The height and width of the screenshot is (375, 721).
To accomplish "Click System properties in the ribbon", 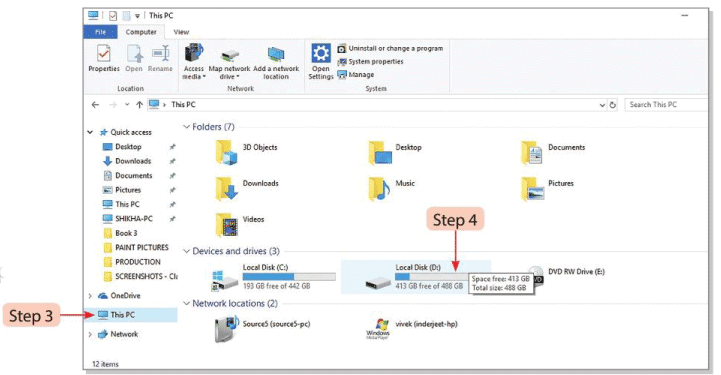I will coord(371,62).
